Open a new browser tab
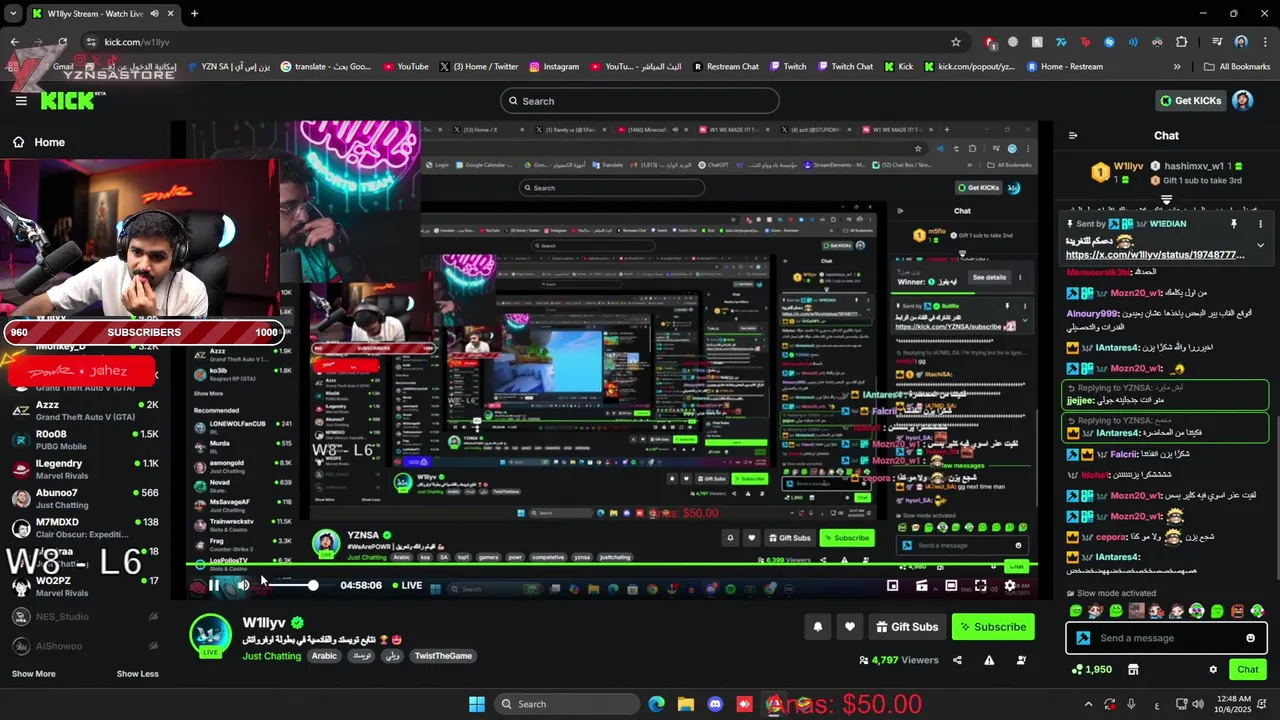1280x720 pixels. (x=194, y=13)
